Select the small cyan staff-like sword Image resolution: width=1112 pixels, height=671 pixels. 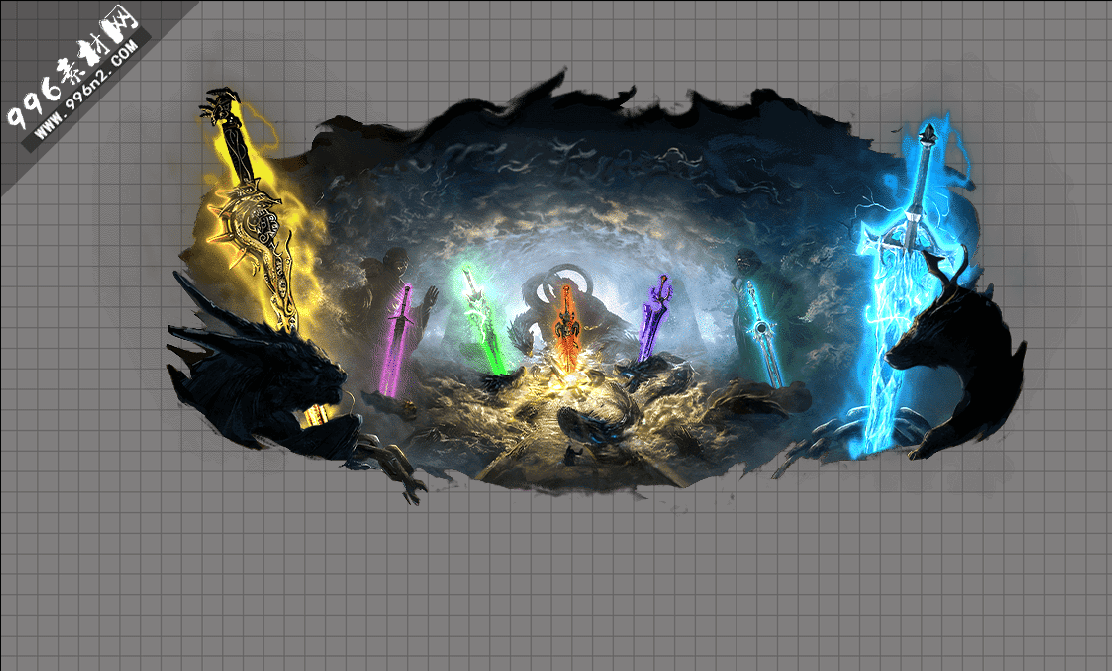click(x=763, y=333)
